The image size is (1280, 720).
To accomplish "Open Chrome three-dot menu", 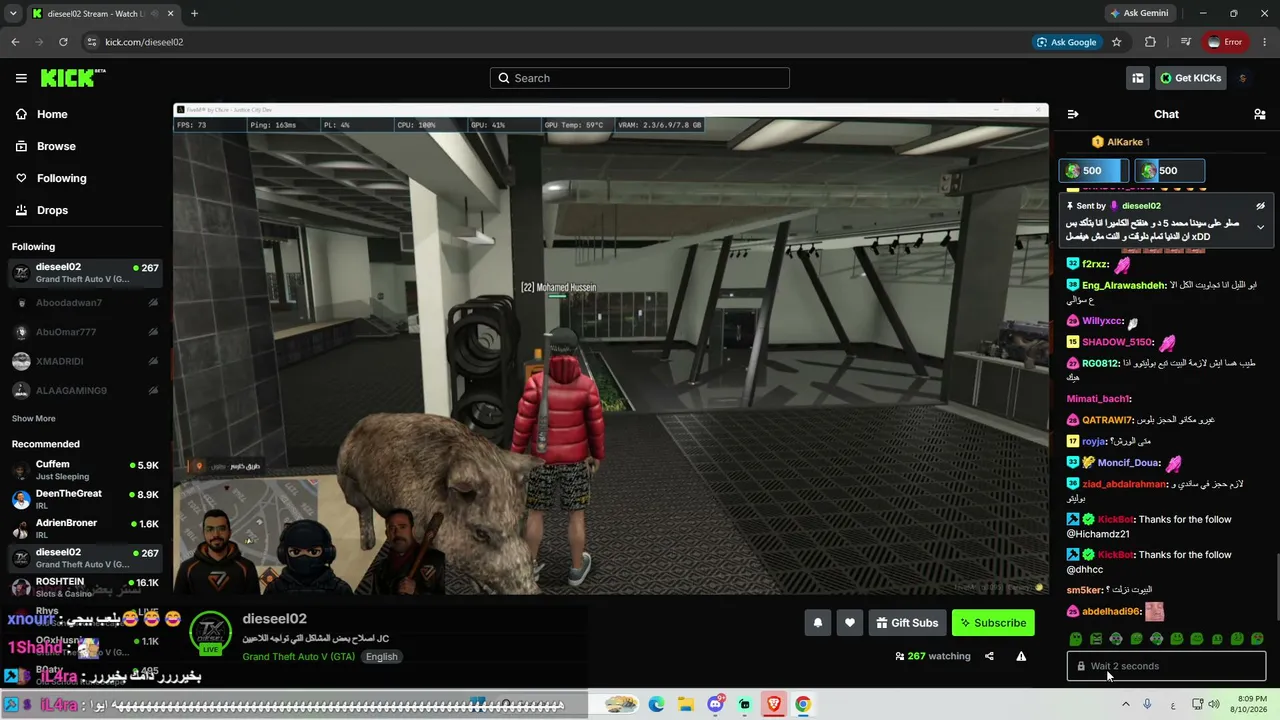I will 1264,42.
